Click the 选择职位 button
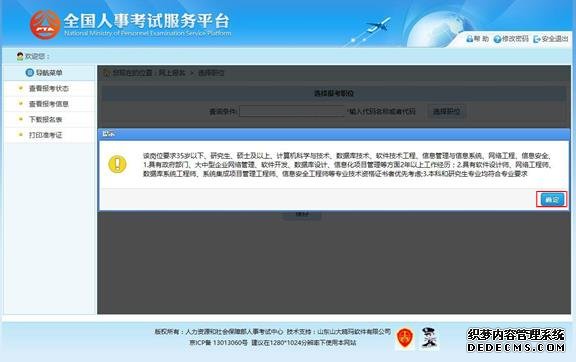576x362 pixels. point(446,111)
